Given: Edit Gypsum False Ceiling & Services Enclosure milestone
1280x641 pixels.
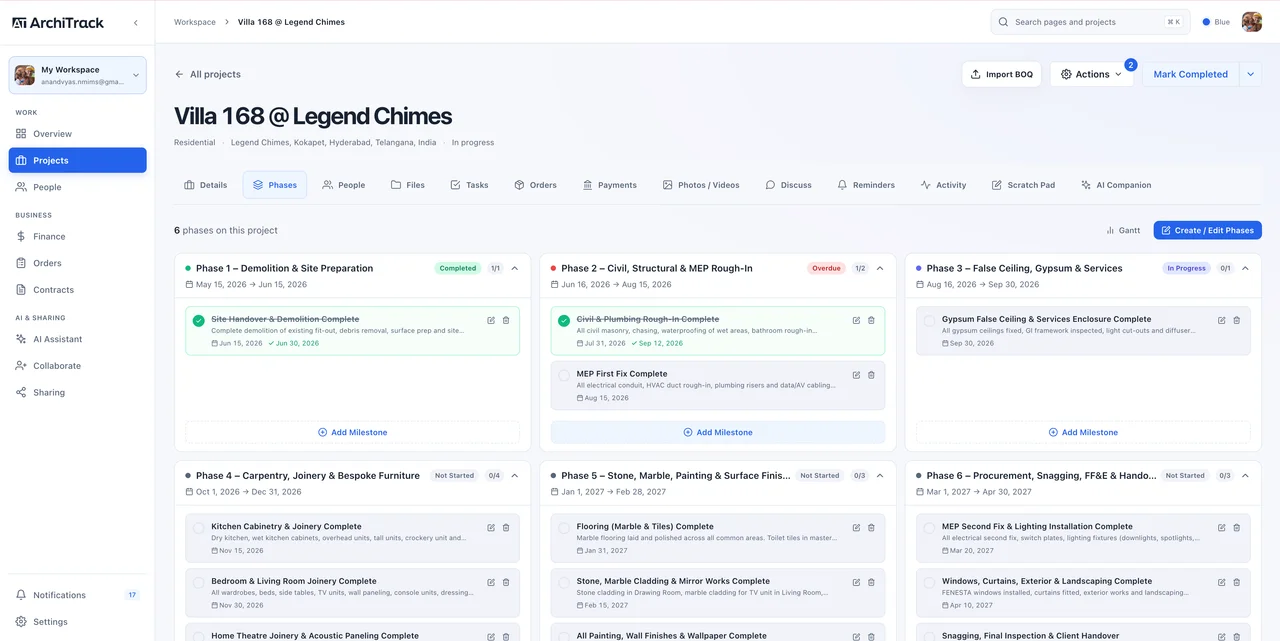Looking at the screenshot, I should 1222,320.
